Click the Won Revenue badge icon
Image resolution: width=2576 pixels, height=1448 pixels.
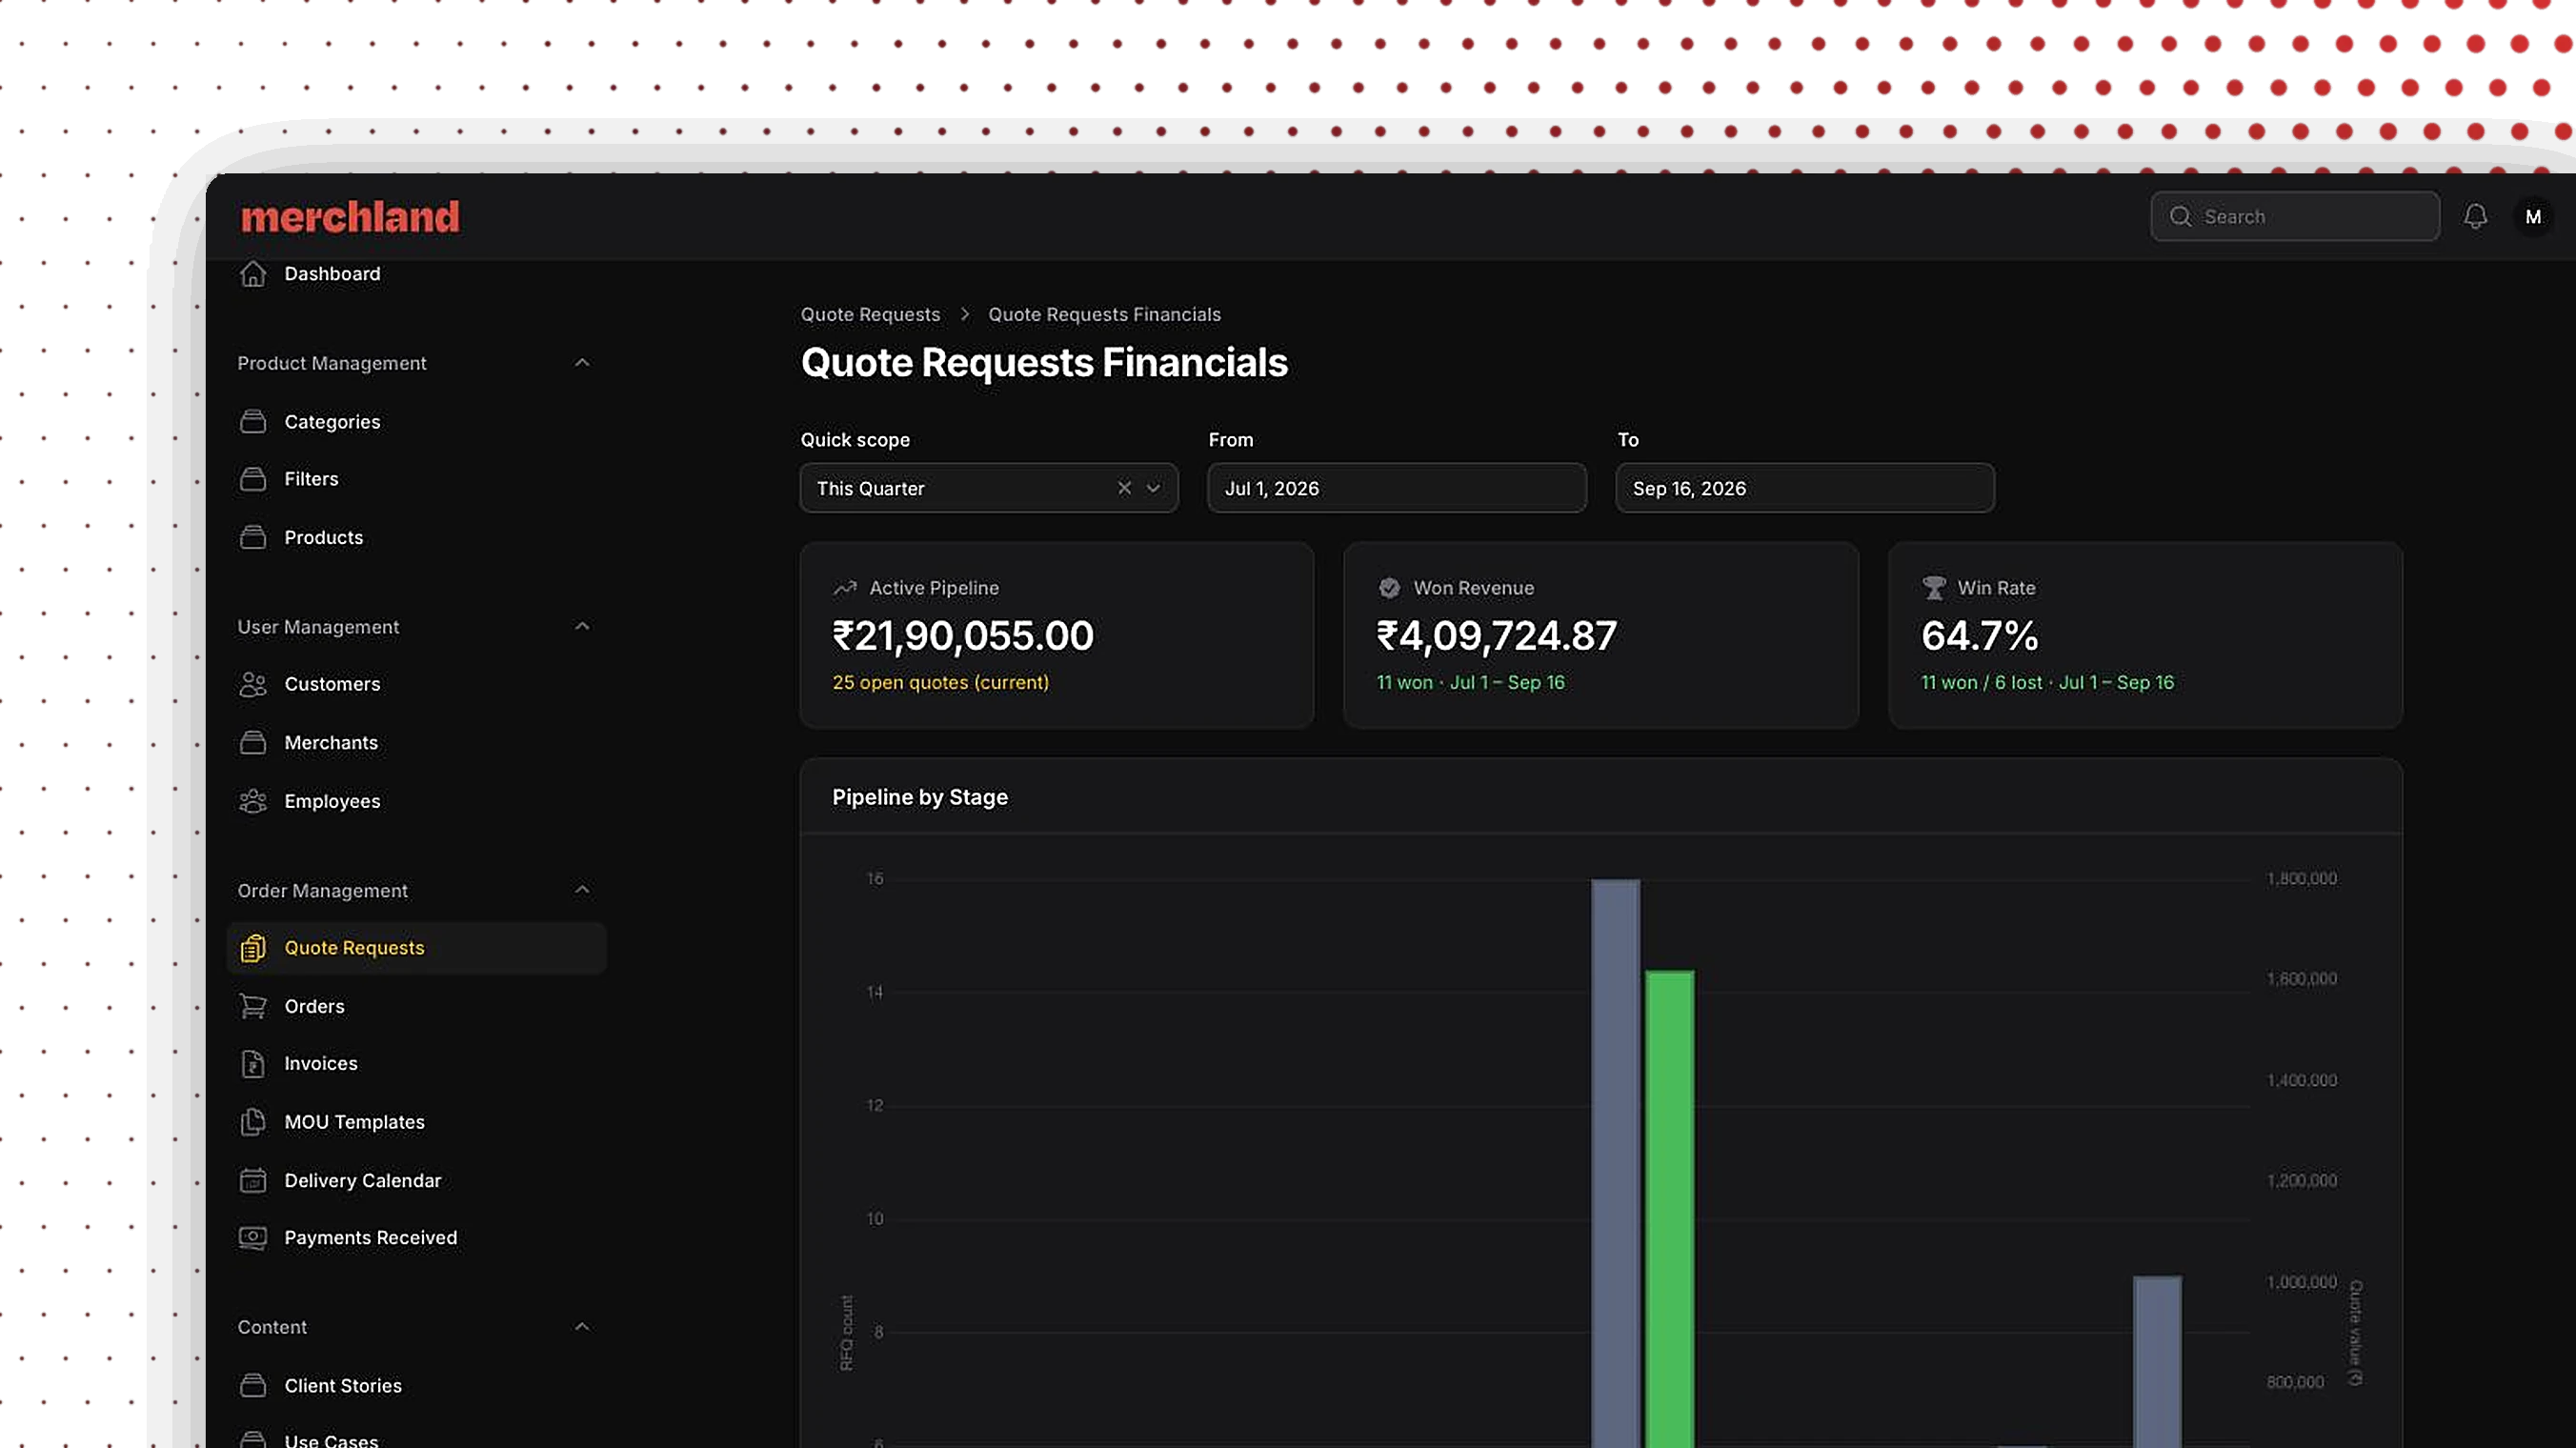pos(1389,588)
